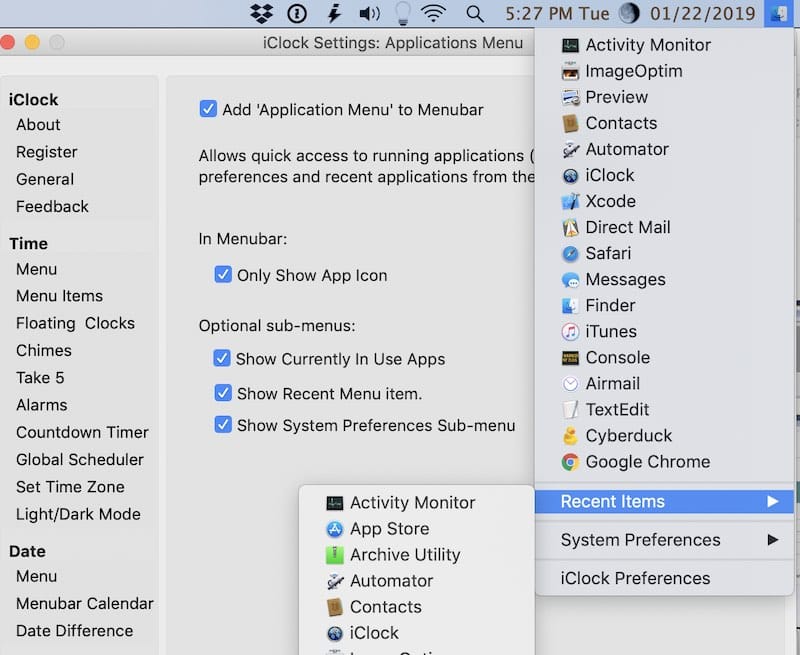Click the iClock globe icon in running apps
Image resolution: width=800 pixels, height=655 pixels.
pyautogui.click(x=570, y=175)
